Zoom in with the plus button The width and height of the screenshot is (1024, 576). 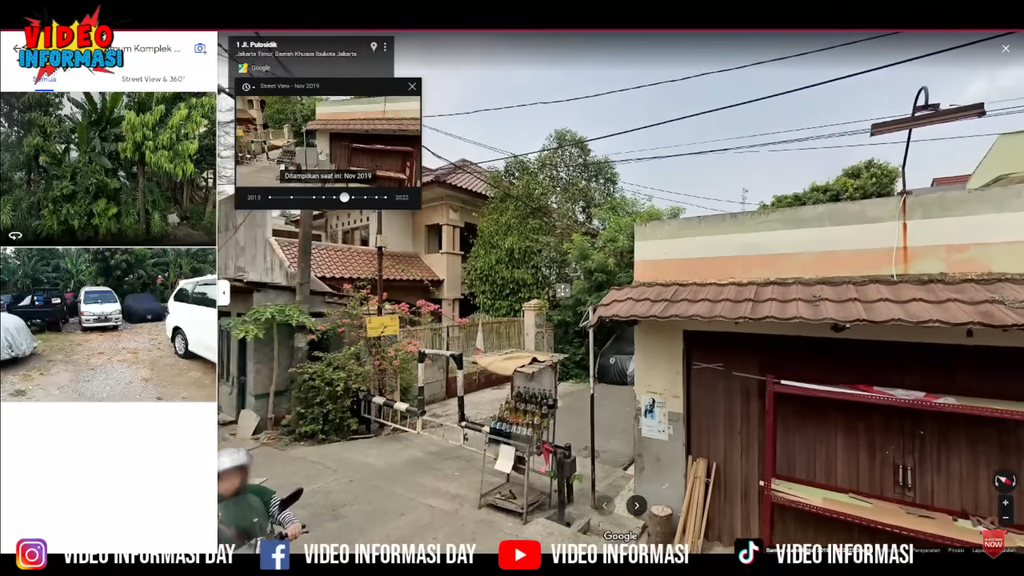[x=1005, y=503]
